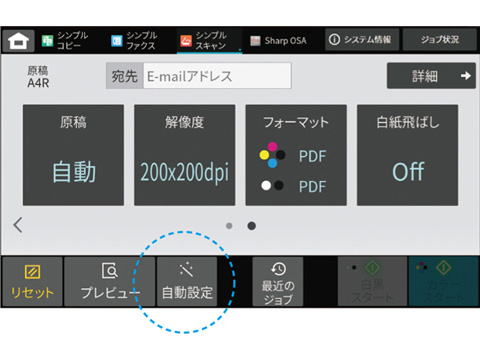Go to the Home screen icon
The image size is (480, 360).
click(x=18, y=41)
